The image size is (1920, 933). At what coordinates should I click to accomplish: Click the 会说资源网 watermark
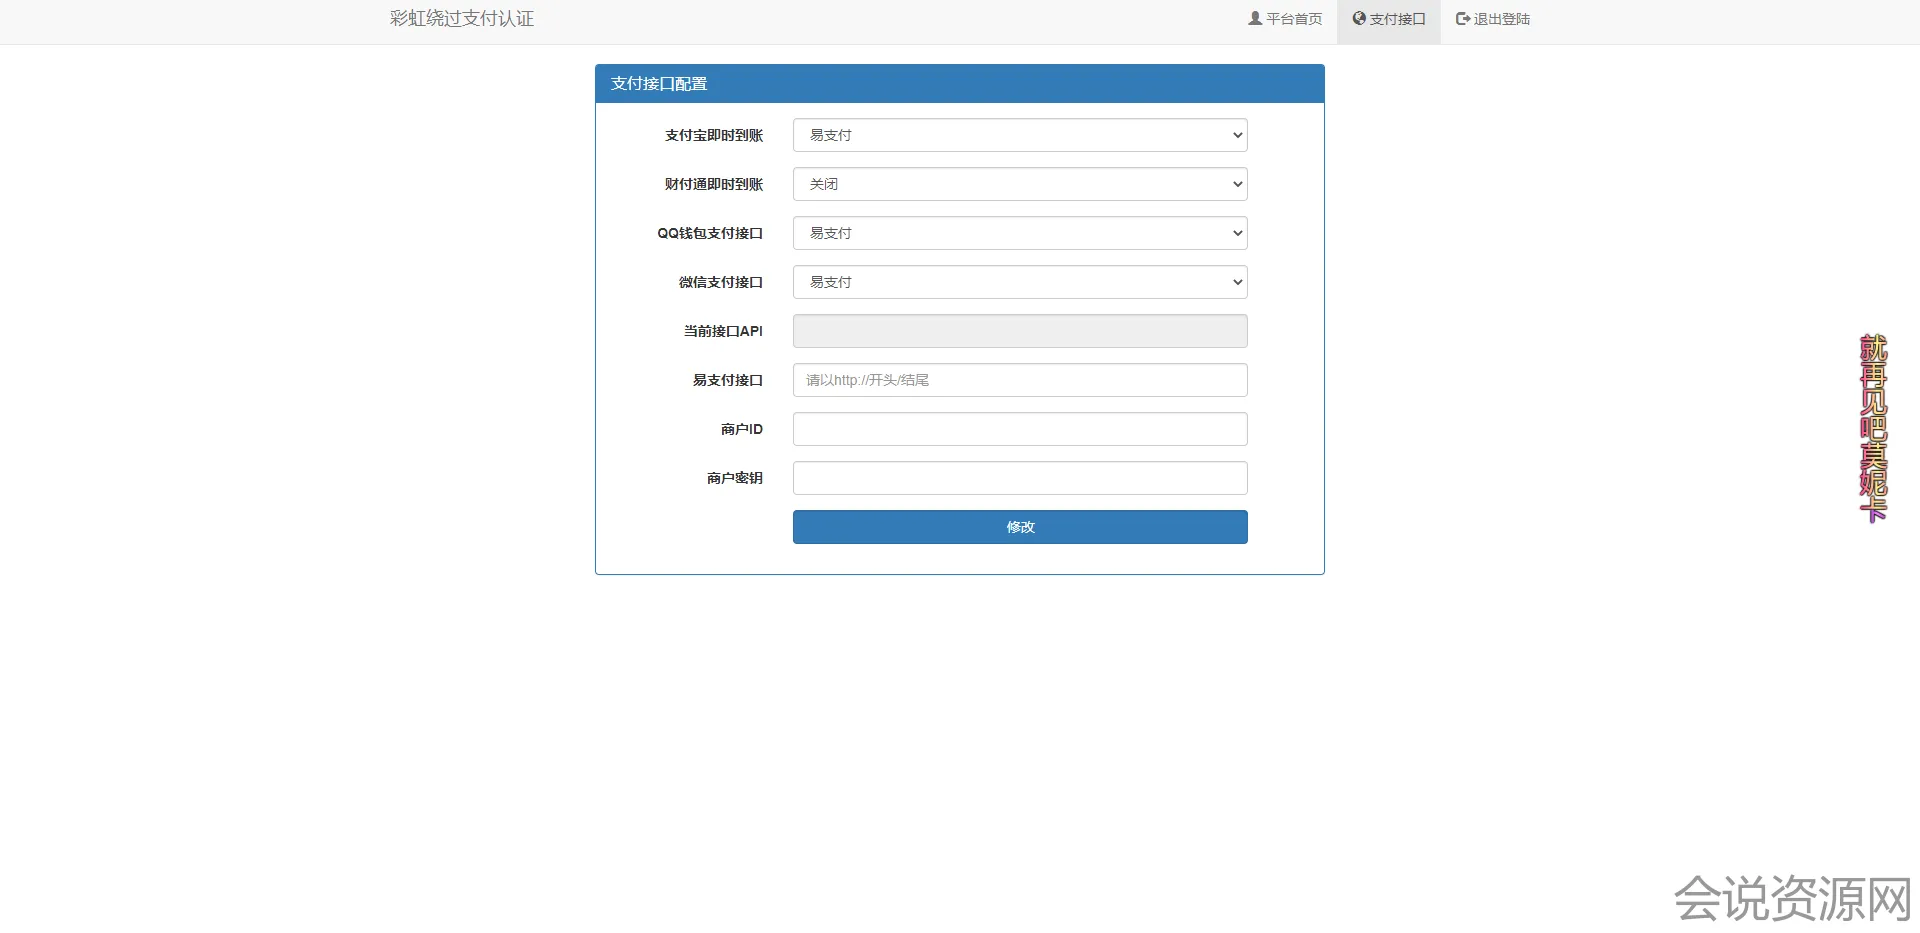(1792, 898)
